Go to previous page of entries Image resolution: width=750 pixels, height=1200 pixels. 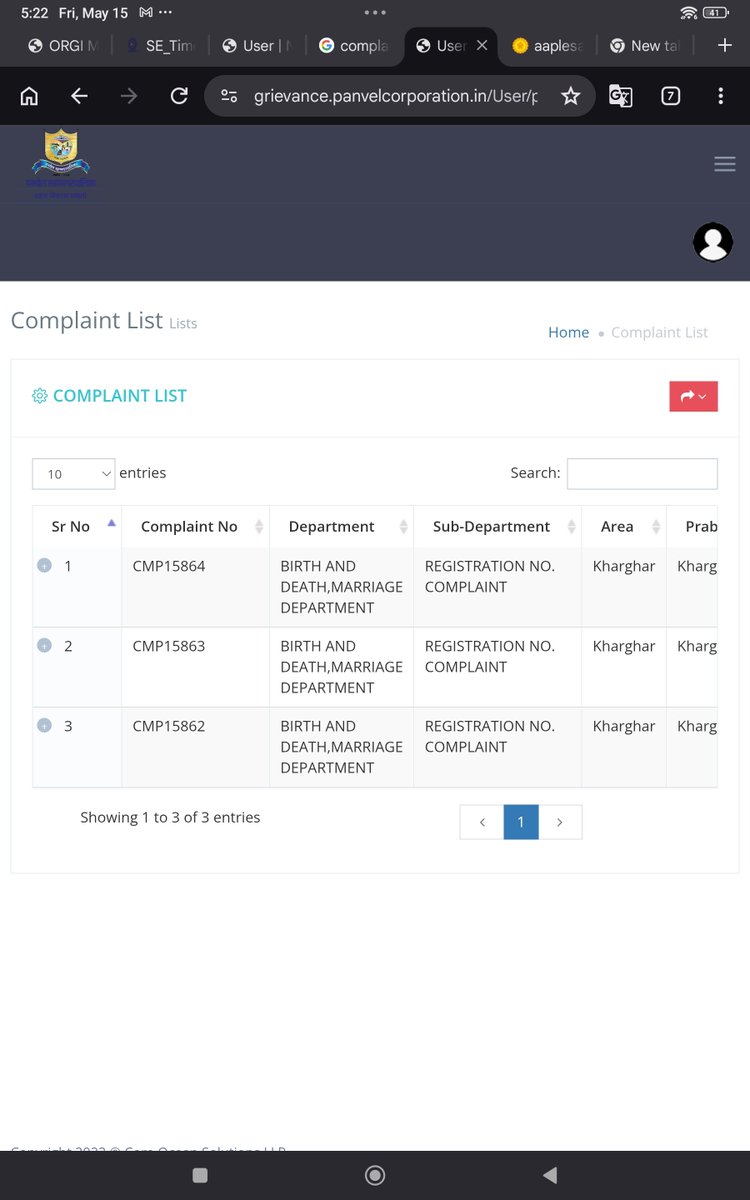pyautogui.click(x=482, y=822)
